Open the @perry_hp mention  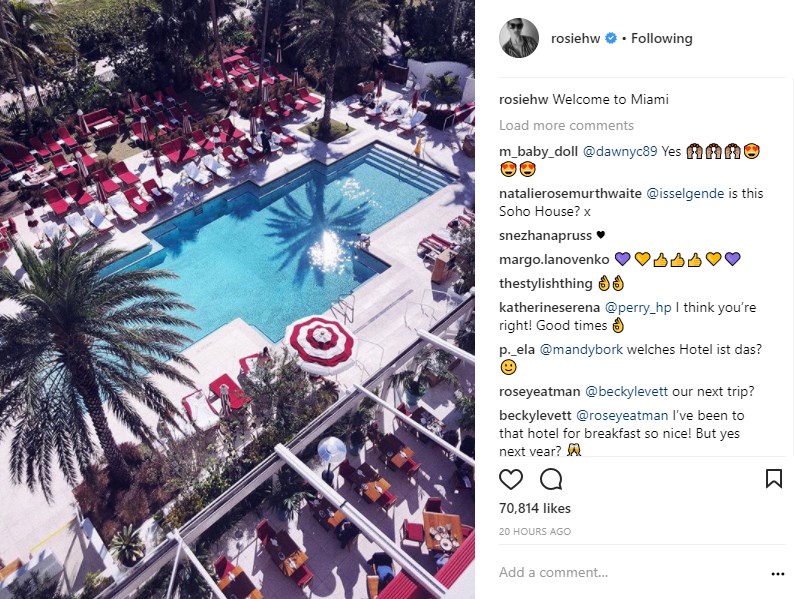tap(638, 307)
